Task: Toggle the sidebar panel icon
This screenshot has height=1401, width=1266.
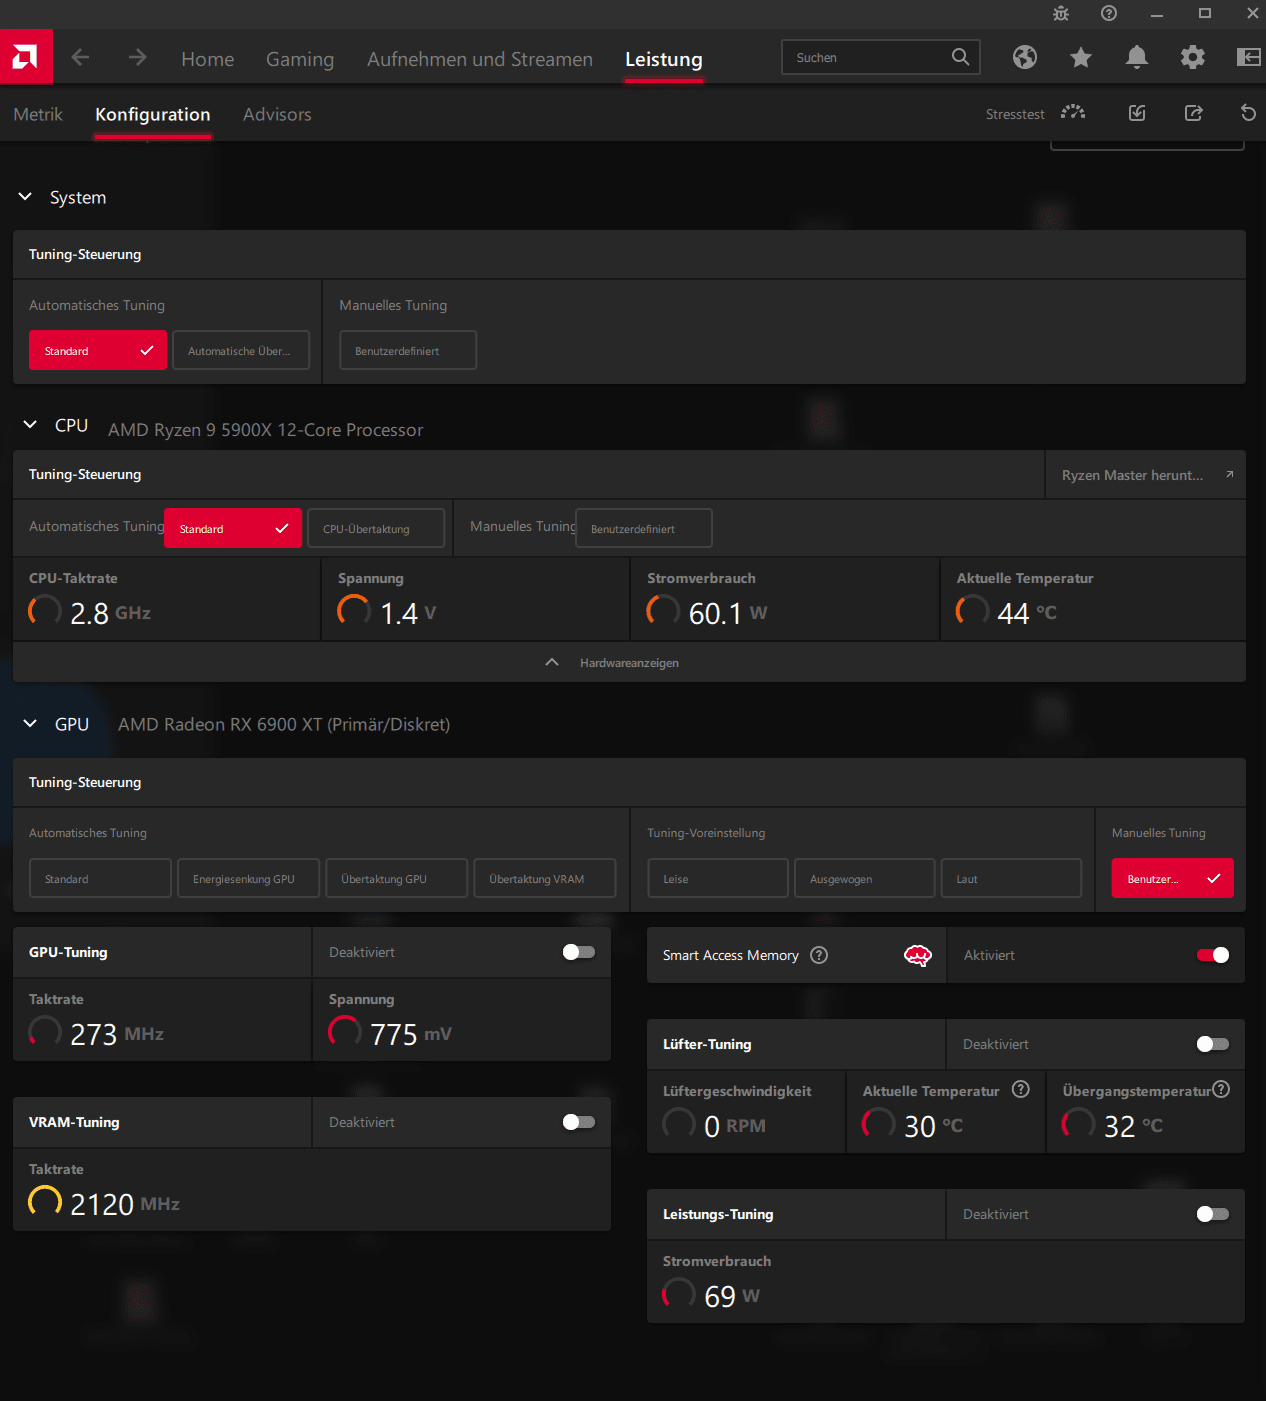Action: (x=1249, y=57)
